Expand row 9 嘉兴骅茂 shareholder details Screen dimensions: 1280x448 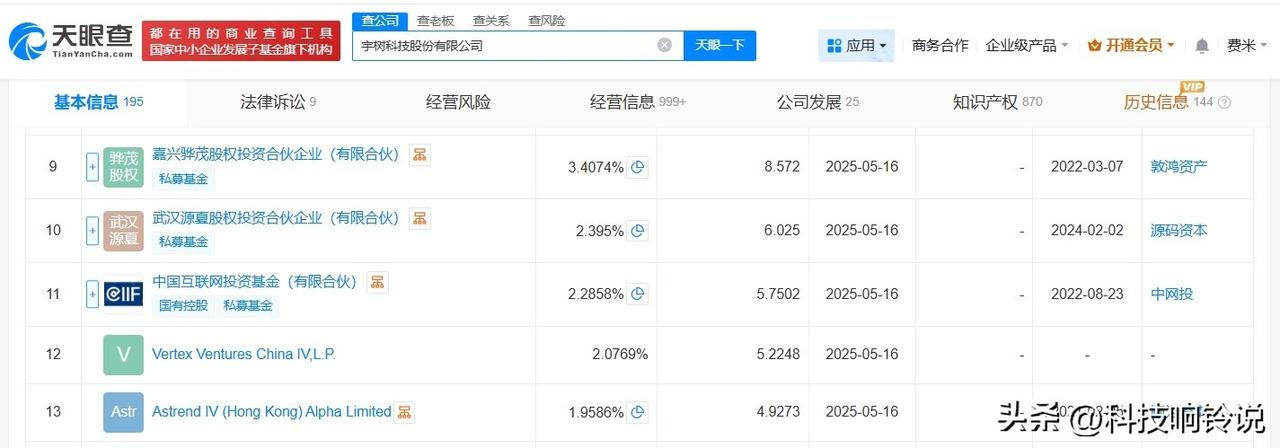click(x=93, y=167)
